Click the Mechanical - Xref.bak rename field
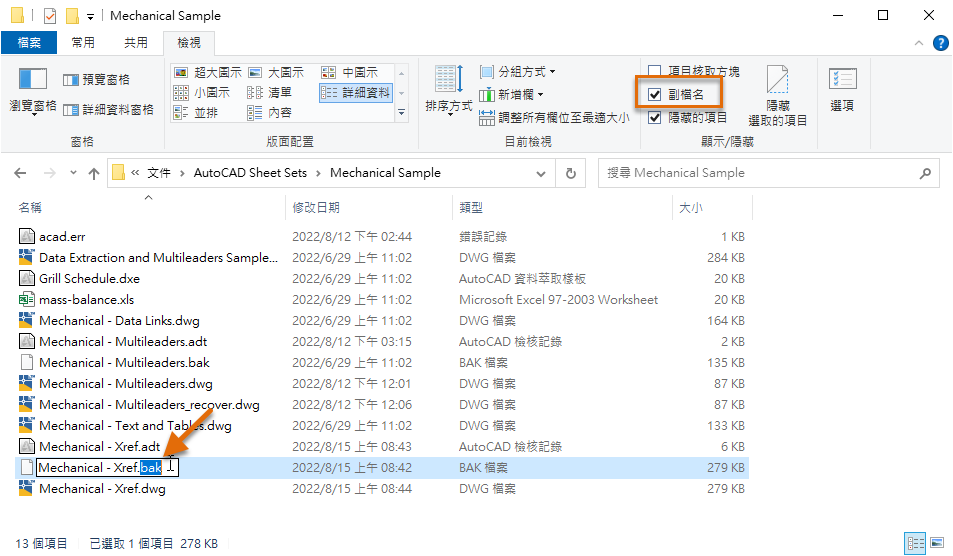This screenshot has width=953, height=556. 108,468
